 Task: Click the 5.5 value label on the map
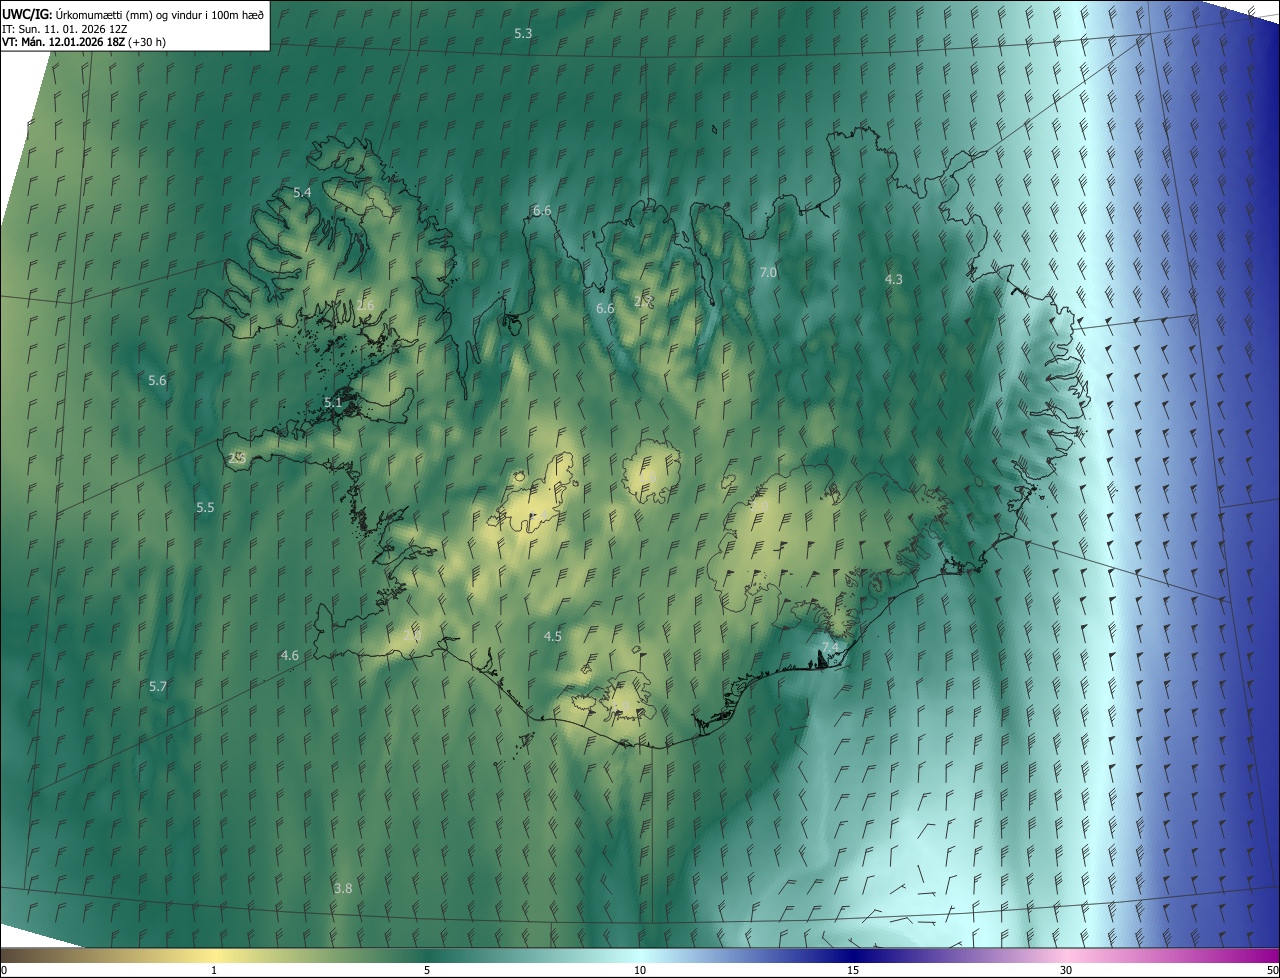tap(205, 507)
